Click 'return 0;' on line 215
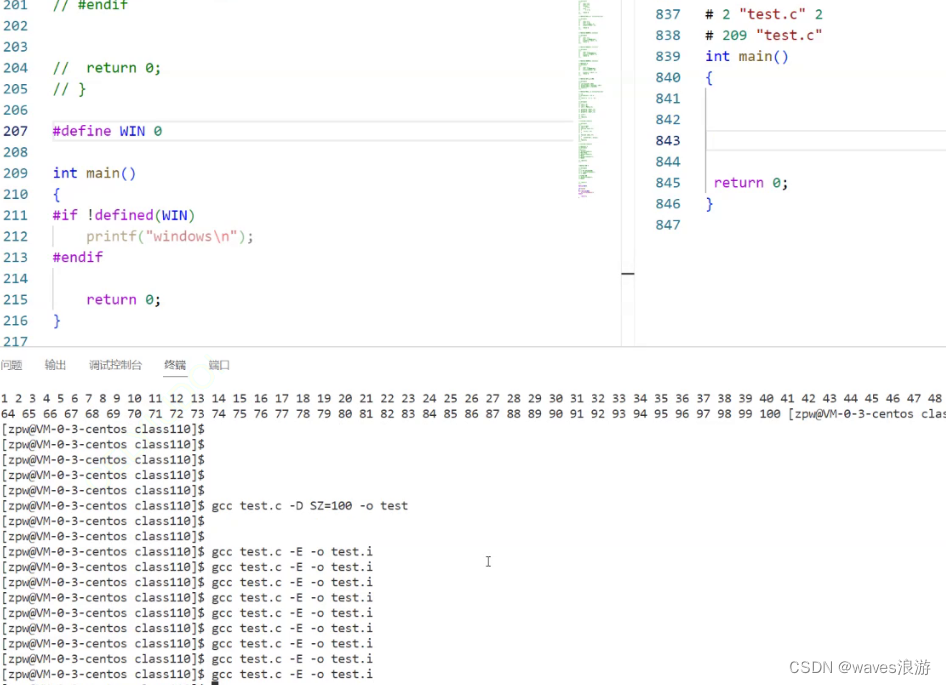The width and height of the screenshot is (946, 685). point(124,300)
